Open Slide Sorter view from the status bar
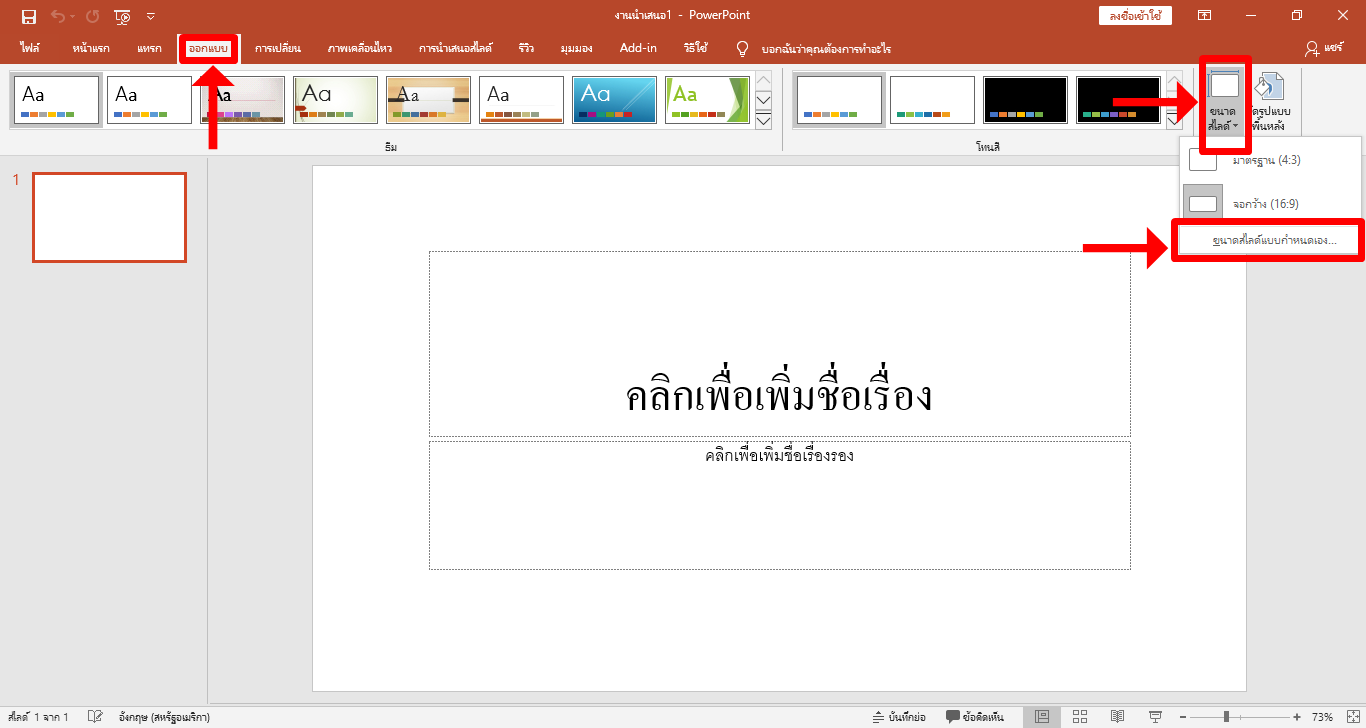 (x=1080, y=716)
